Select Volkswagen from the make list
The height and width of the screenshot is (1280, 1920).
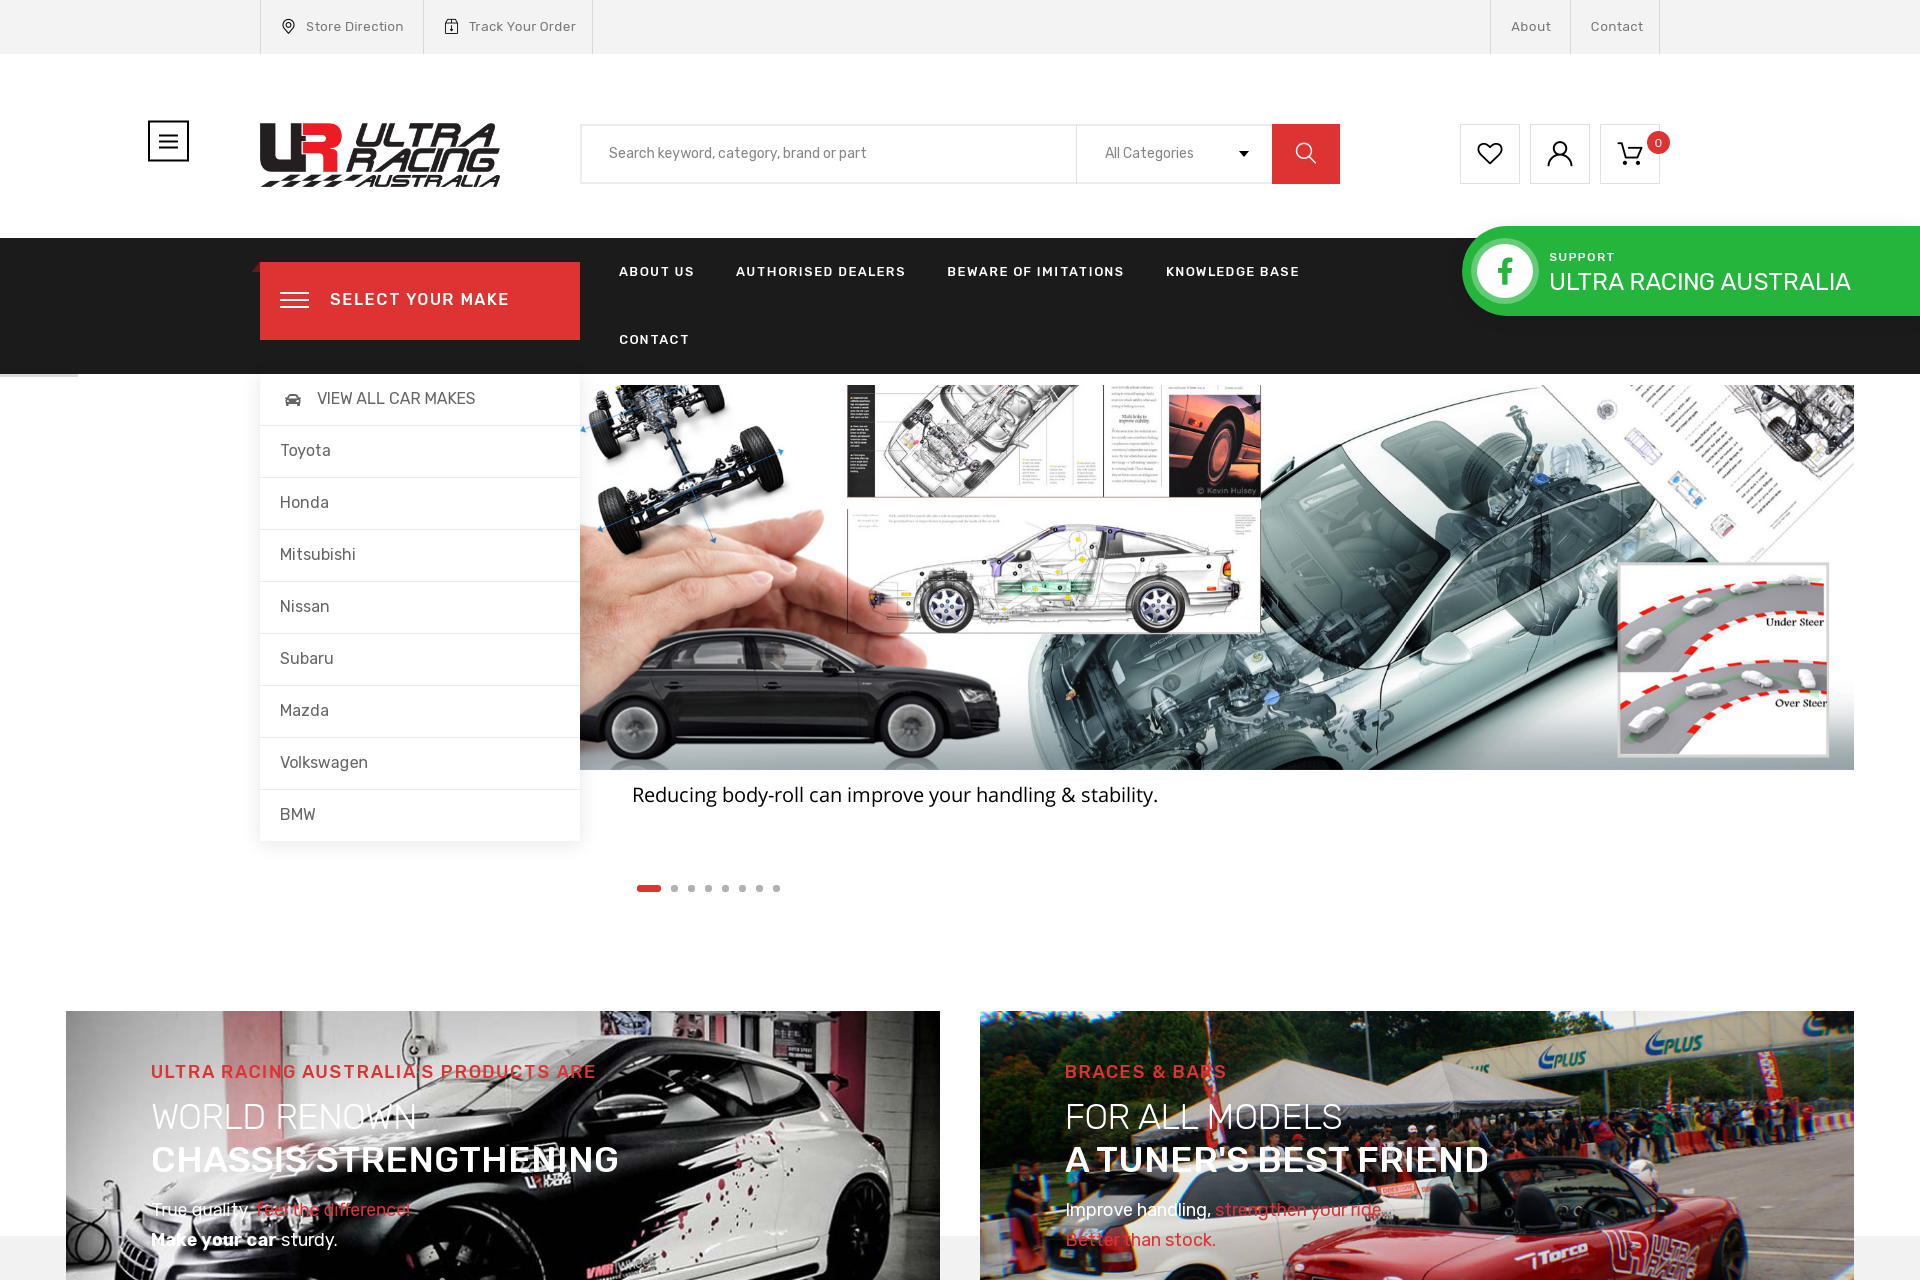point(420,763)
